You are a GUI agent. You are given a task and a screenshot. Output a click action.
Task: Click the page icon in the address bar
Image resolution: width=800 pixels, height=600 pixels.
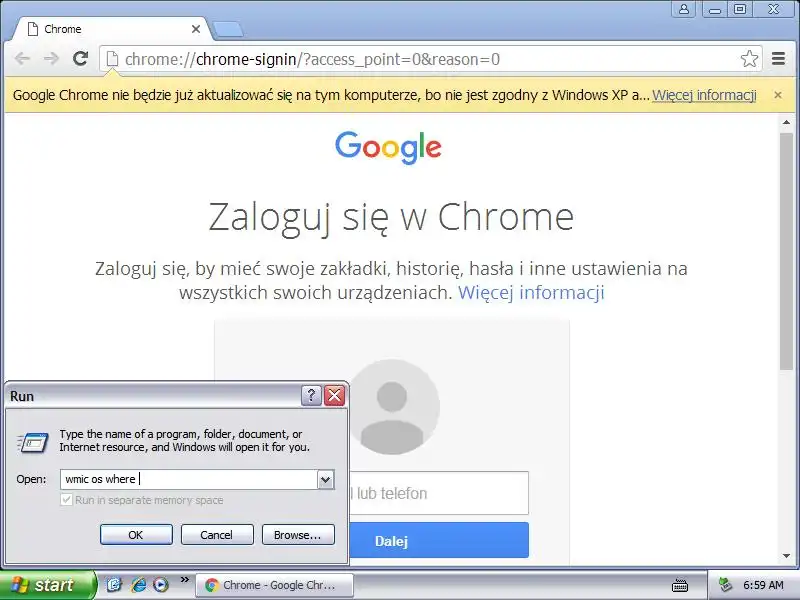click(x=112, y=59)
